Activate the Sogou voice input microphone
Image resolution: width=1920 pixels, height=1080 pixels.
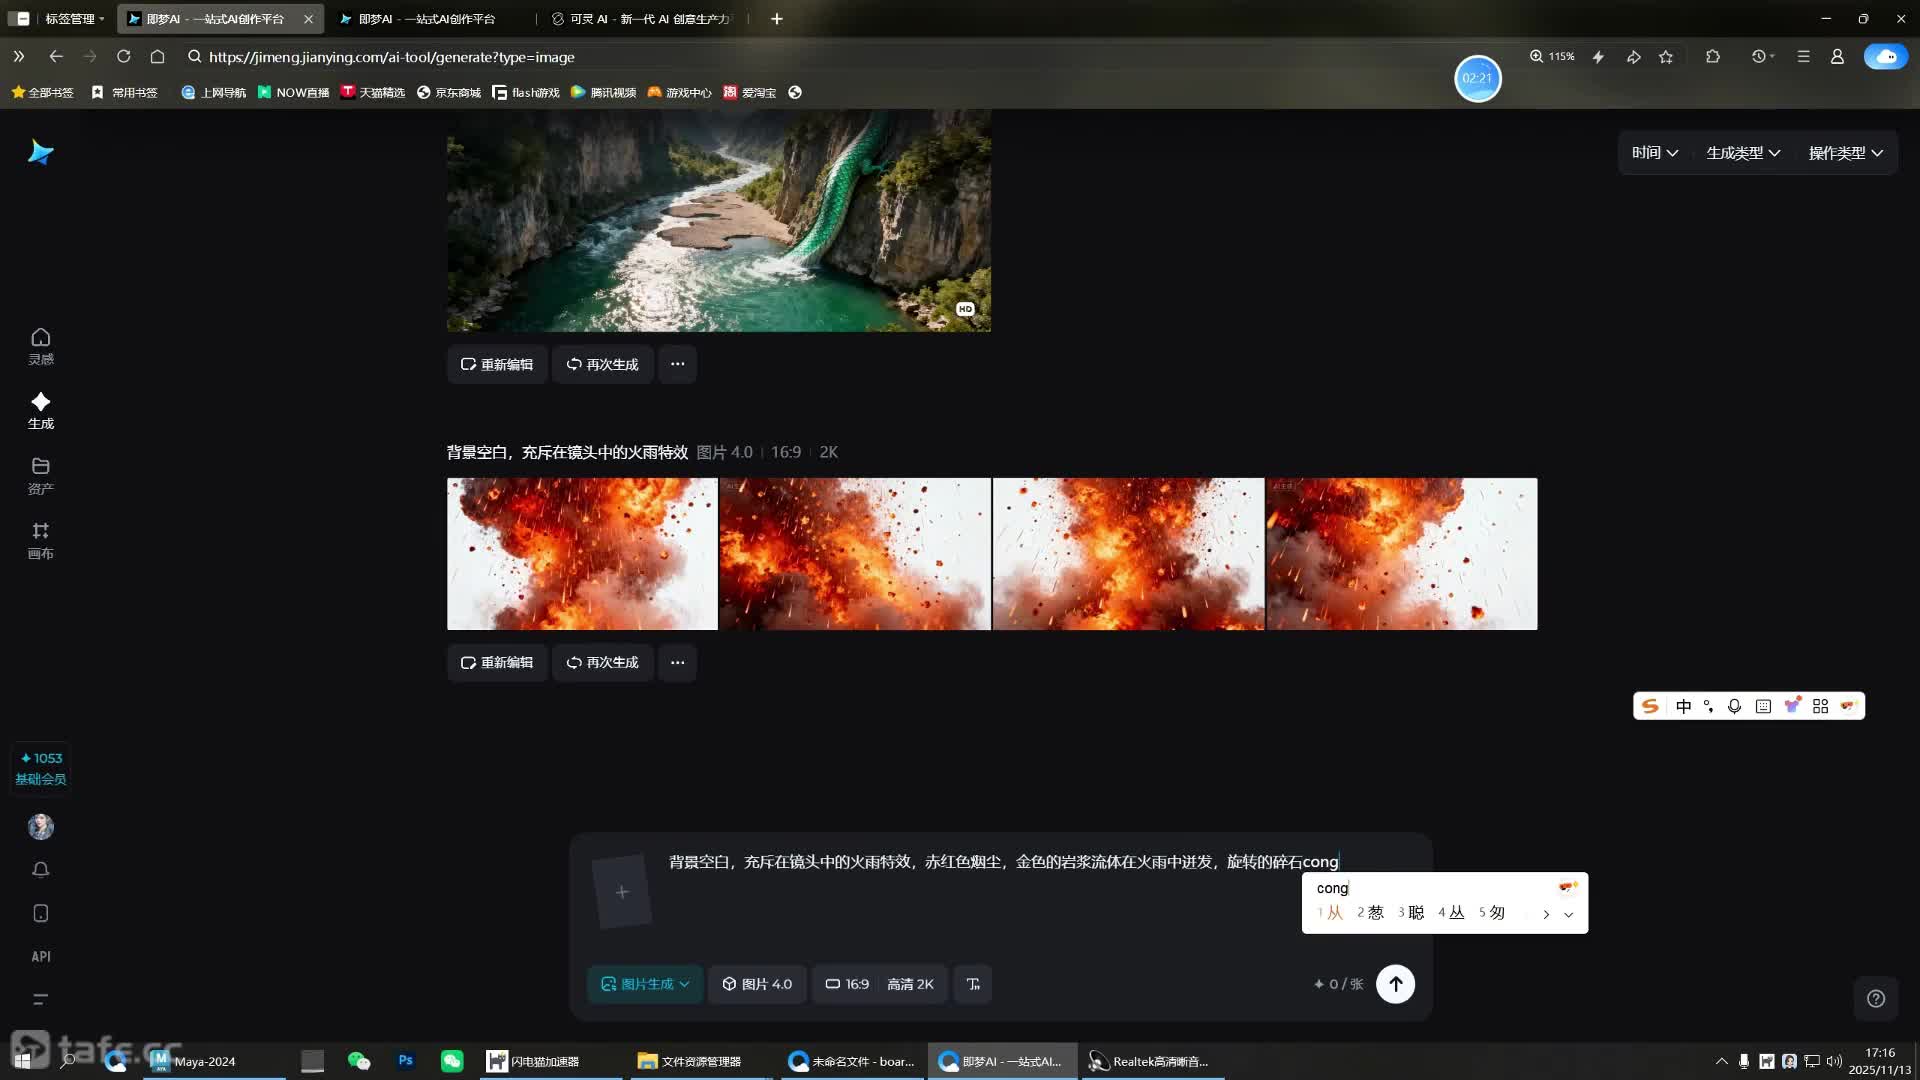(1735, 706)
